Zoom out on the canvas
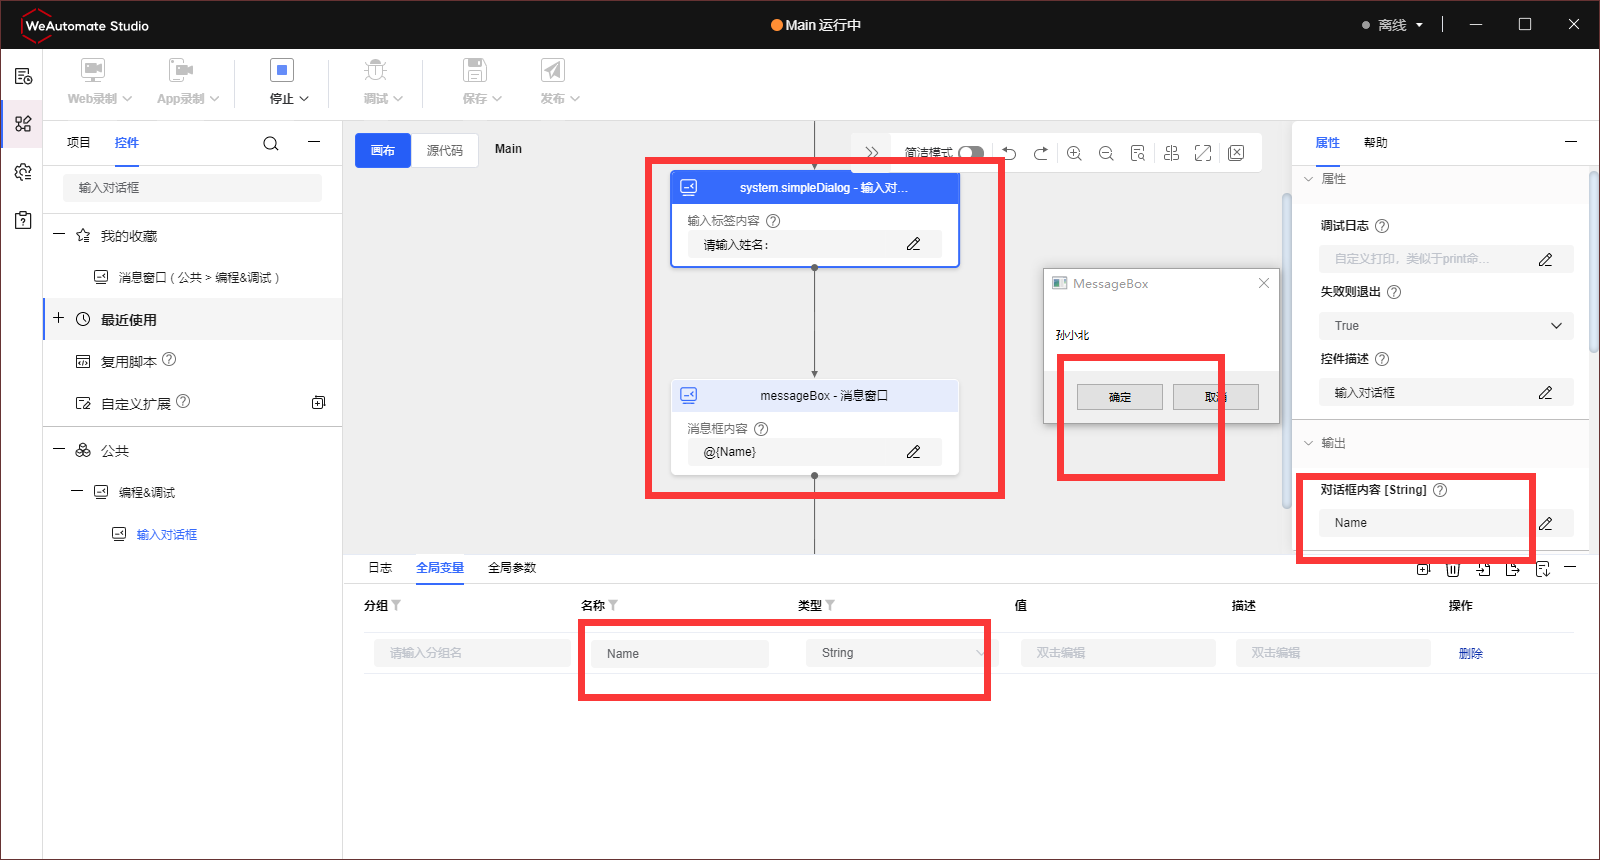The image size is (1600, 860). (x=1106, y=153)
